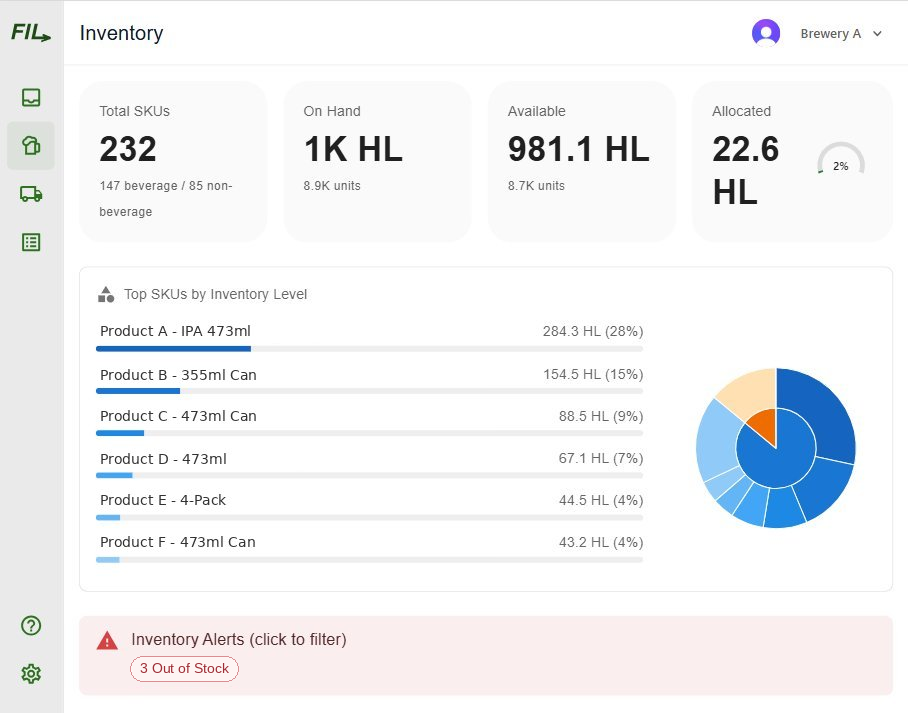Click the 88.5 HL (9%) value

click(601, 416)
